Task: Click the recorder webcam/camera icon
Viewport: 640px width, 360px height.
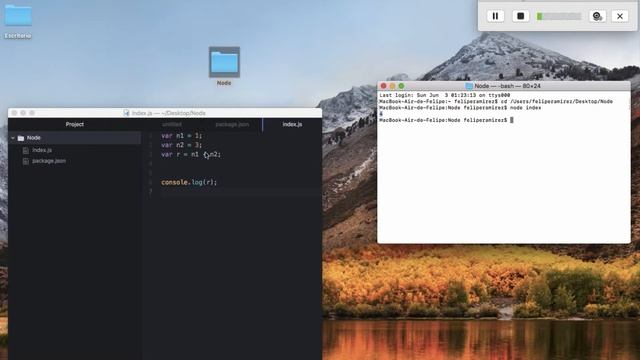Action: coord(597,16)
